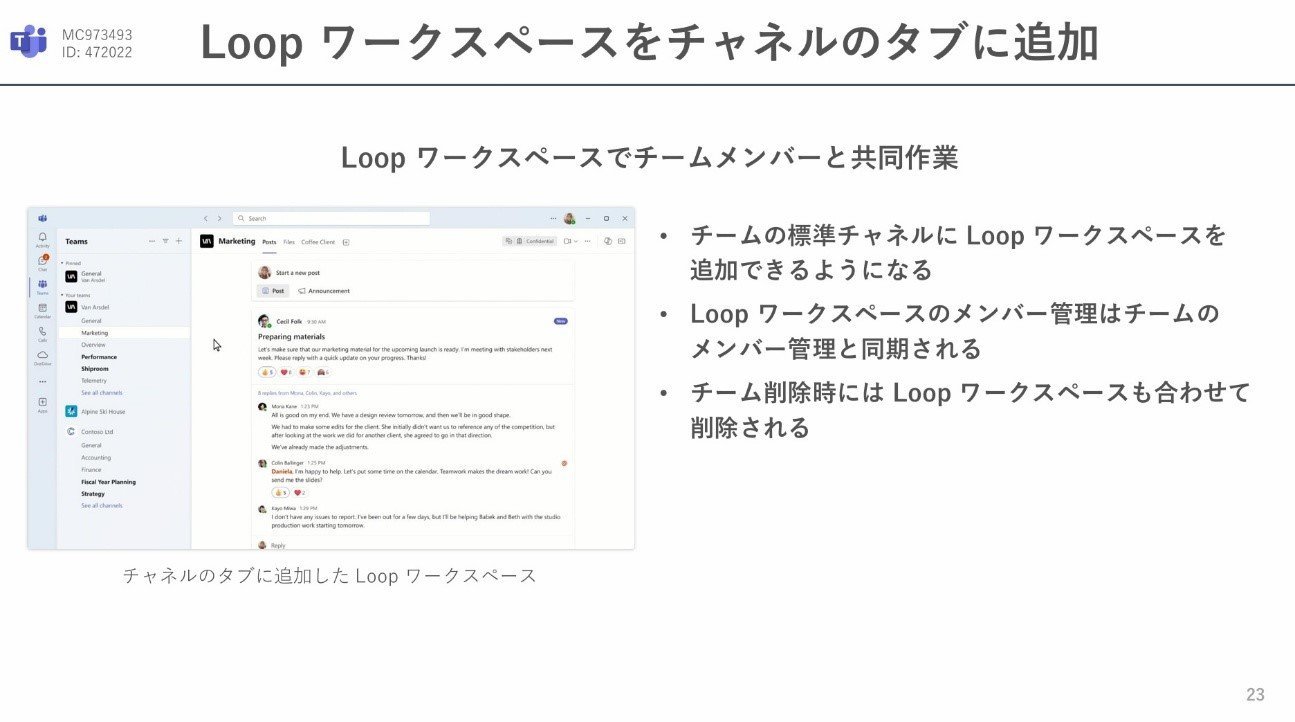This screenshot has height=722, width=1295.
Task: Open the 8 replies from Mona, Colin, Kayo link
Action: pyautogui.click(x=308, y=393)
